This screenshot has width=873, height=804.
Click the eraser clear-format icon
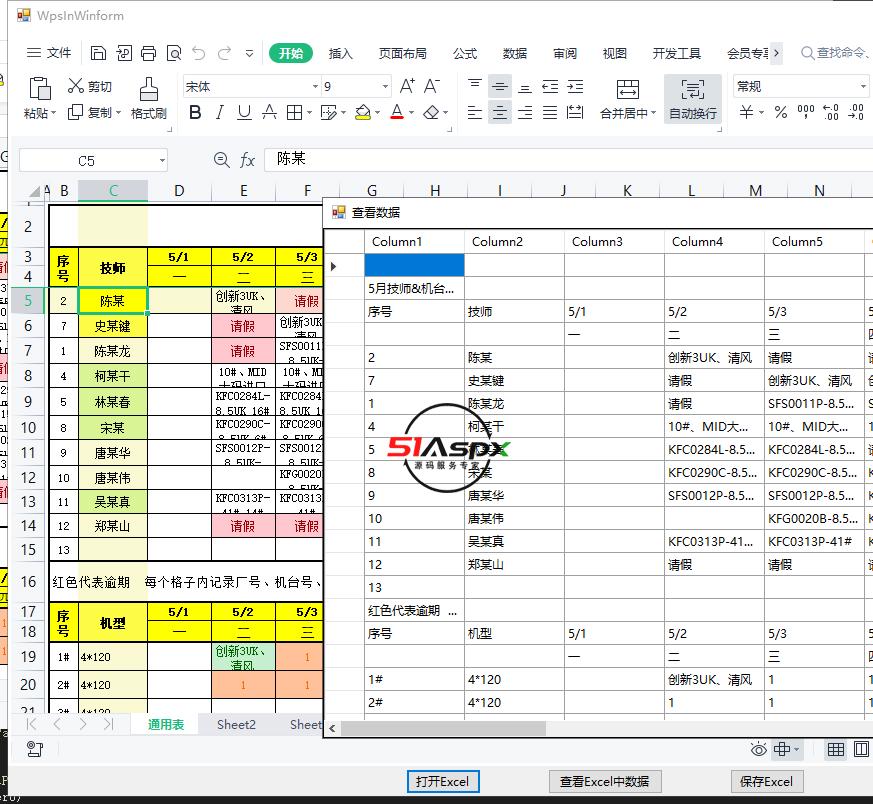tap(431, 113)
